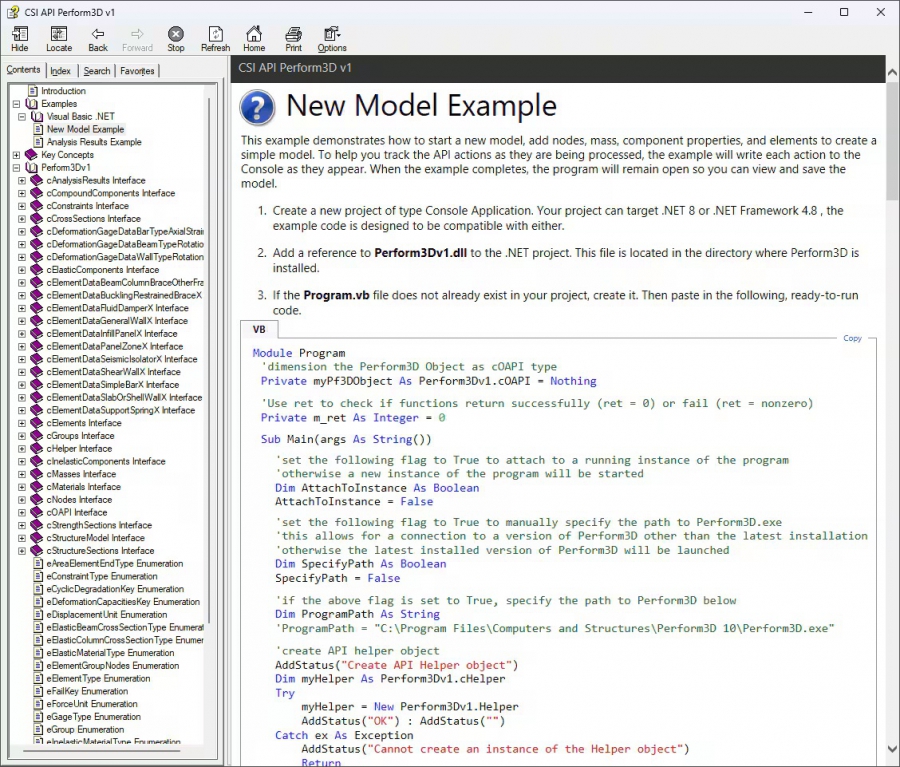Open eGroup Enumeration topic
The image size is (900, 767).
(85, 730)
